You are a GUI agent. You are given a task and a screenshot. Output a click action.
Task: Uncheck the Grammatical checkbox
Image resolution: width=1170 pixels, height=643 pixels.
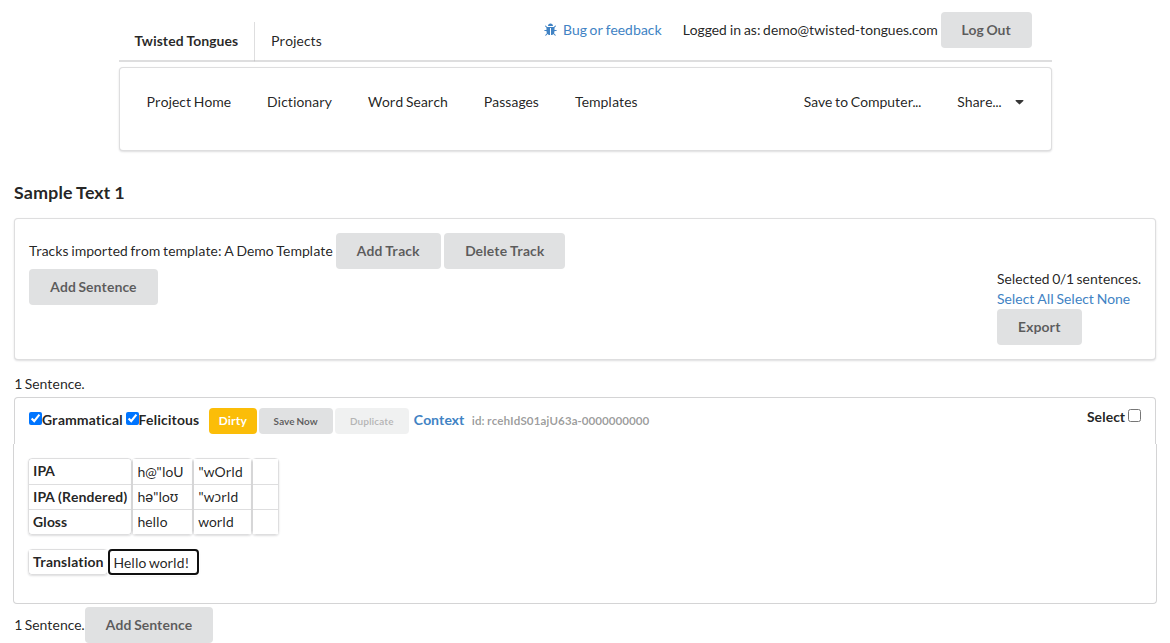tap(35, 418)
